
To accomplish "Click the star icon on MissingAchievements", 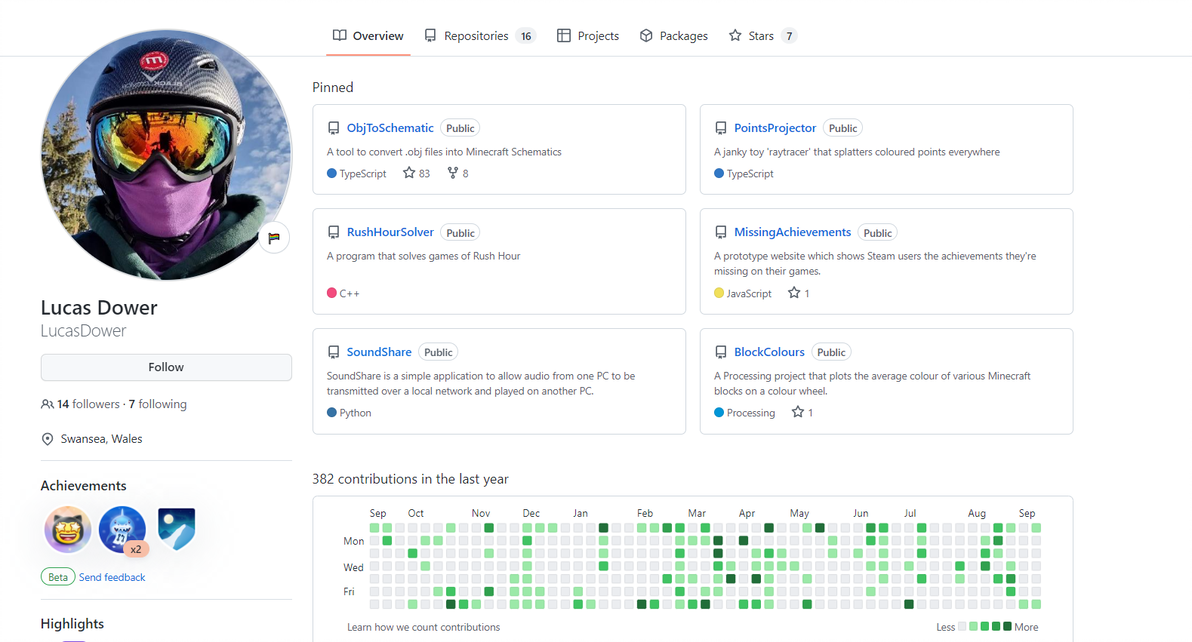I will pyautogui.click(x=794, y=293).
